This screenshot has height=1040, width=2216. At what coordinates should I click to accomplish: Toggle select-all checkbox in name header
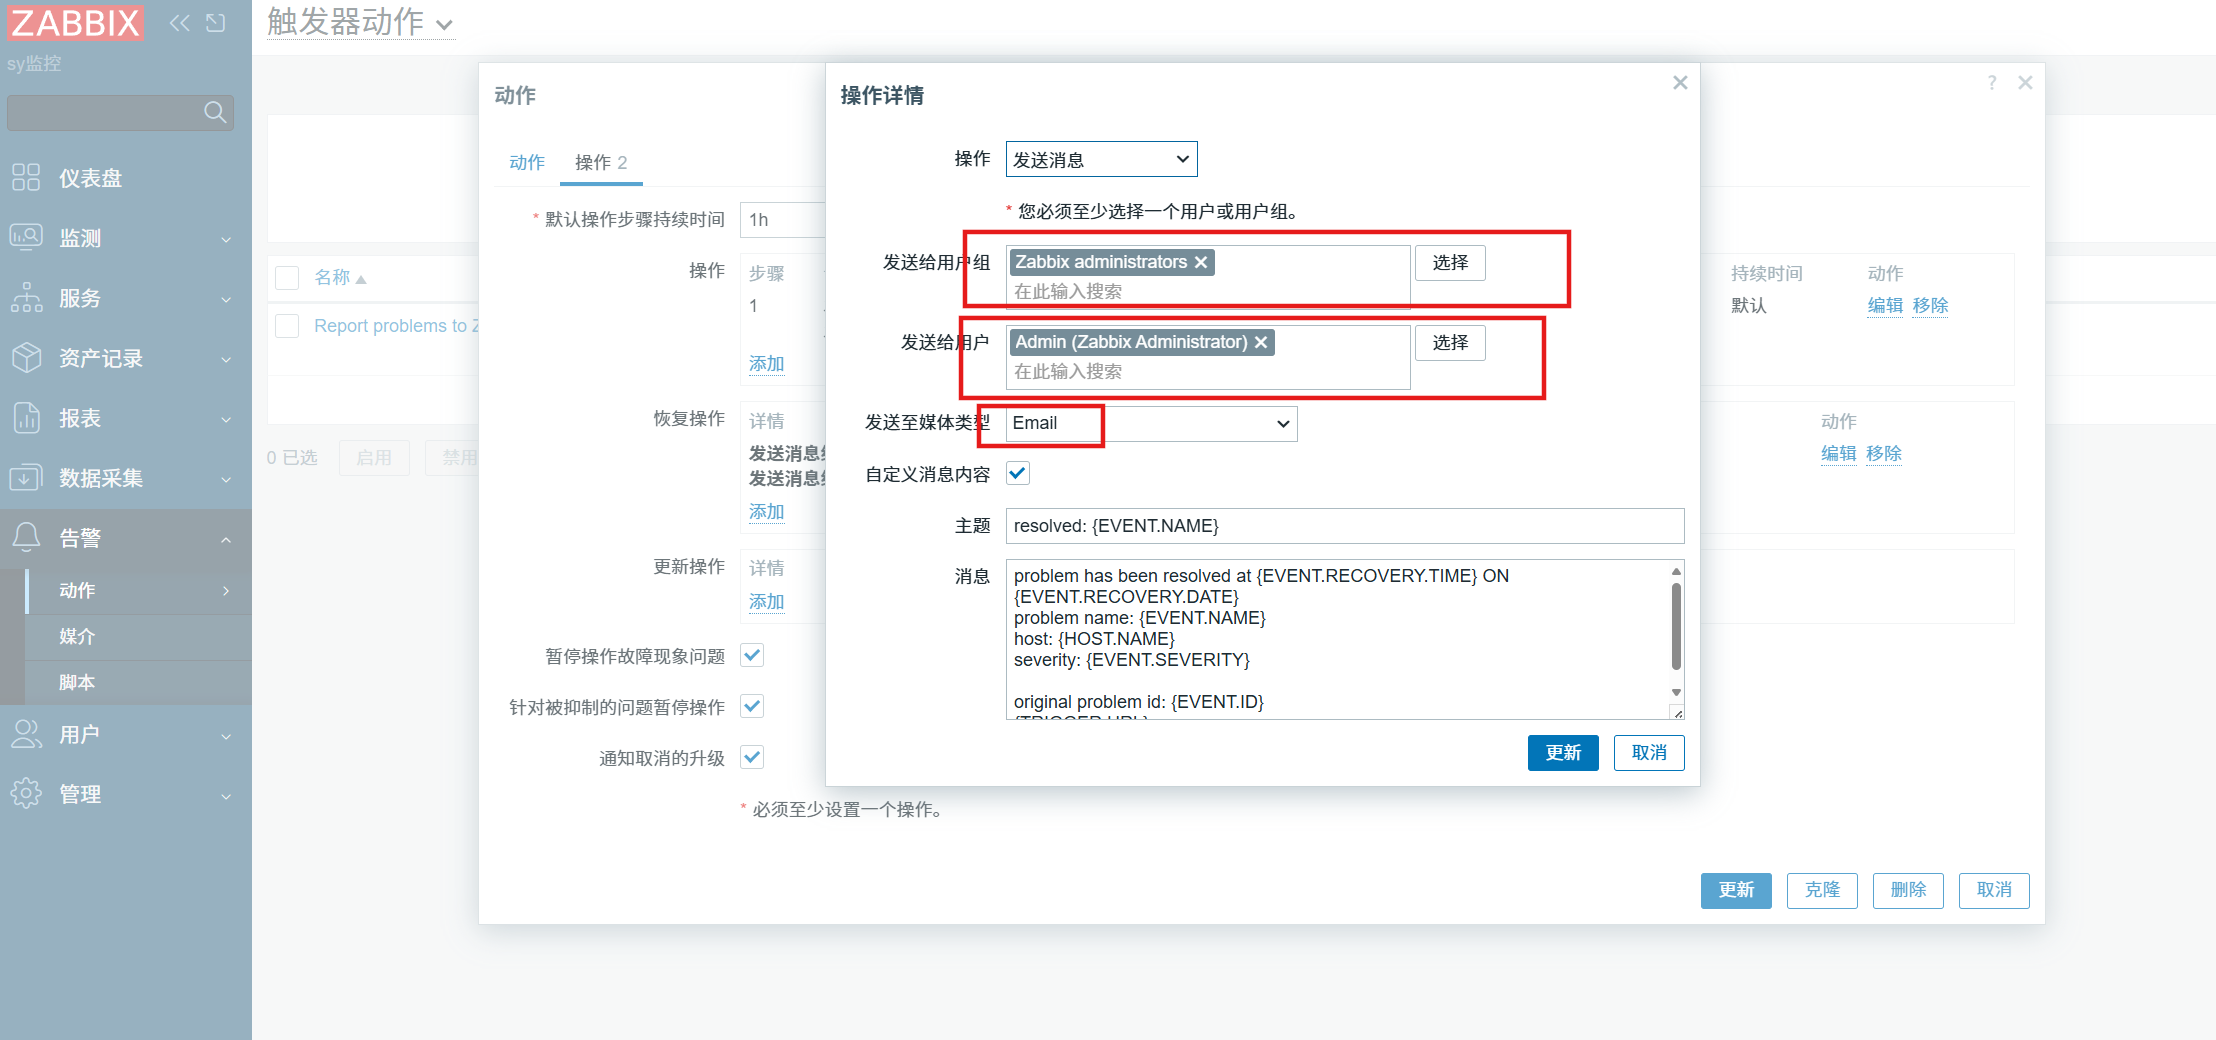click(287, 277)
